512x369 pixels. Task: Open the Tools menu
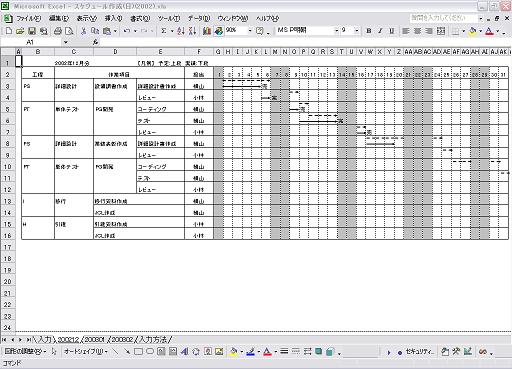pos(169,18)
